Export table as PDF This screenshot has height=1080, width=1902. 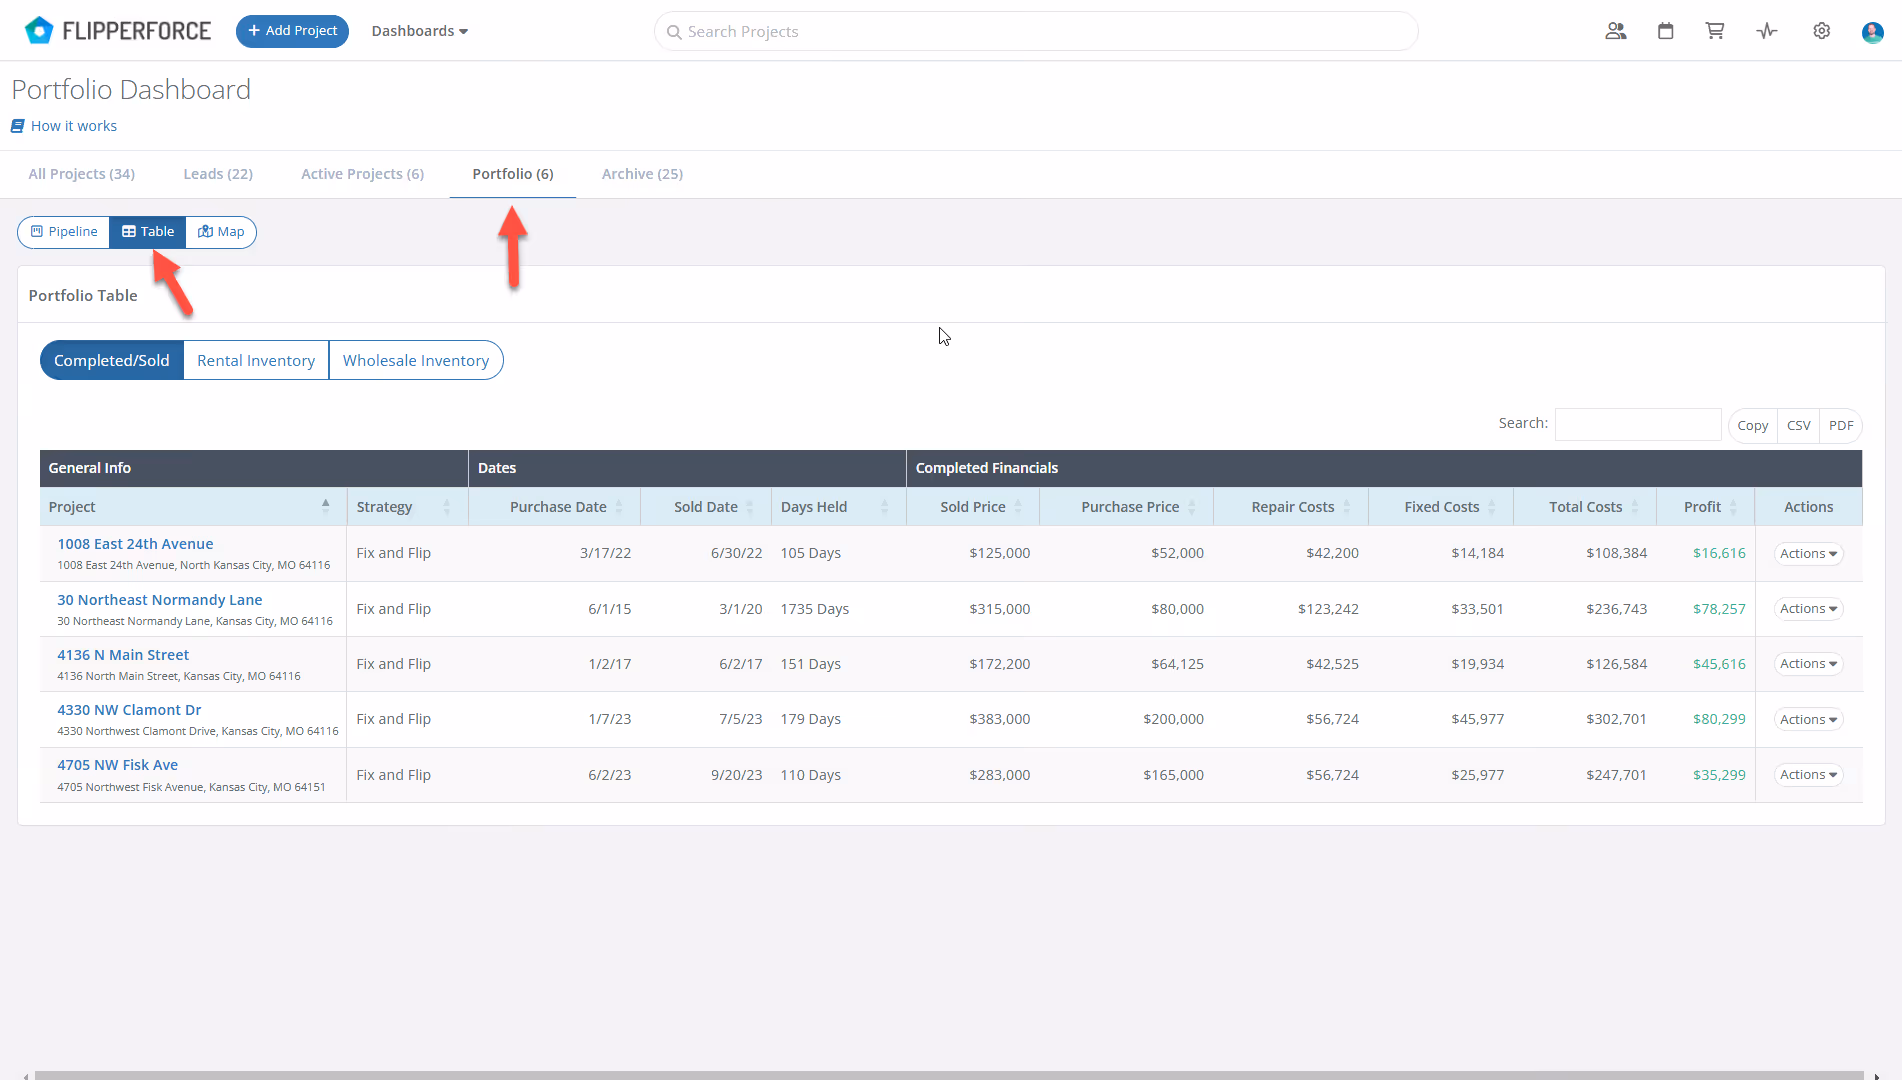pos(1841,425)
